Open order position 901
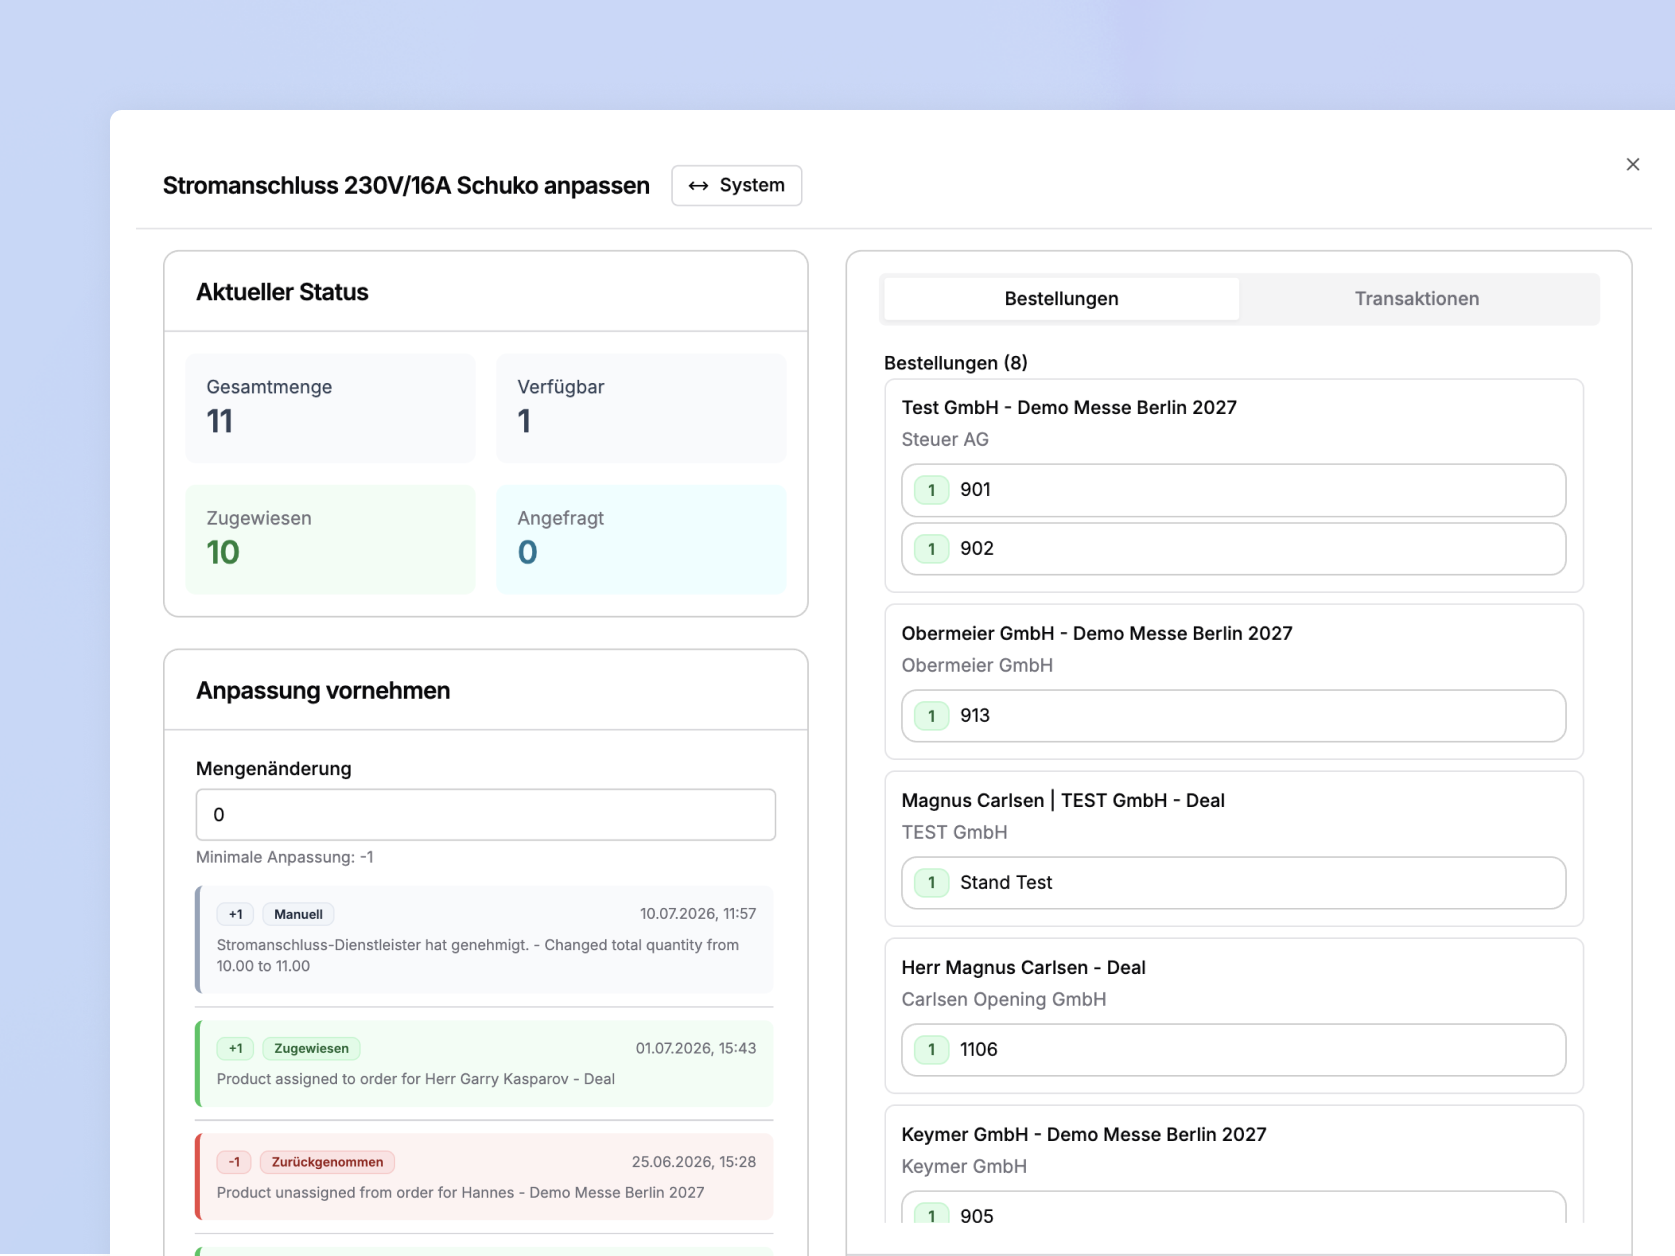 [x=1233, y=490]
